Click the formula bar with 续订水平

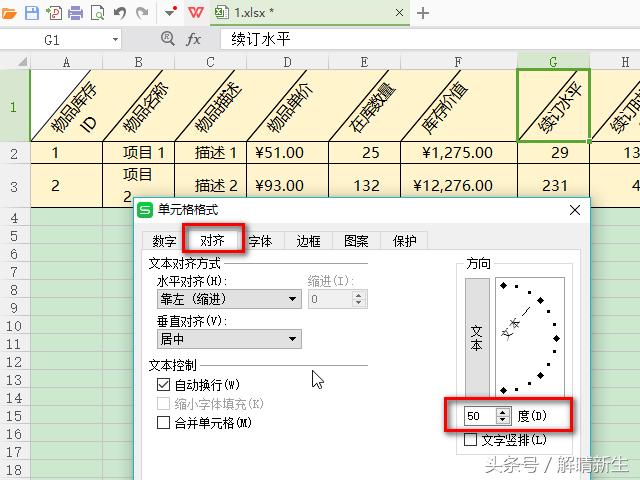(x=430, y=39)
